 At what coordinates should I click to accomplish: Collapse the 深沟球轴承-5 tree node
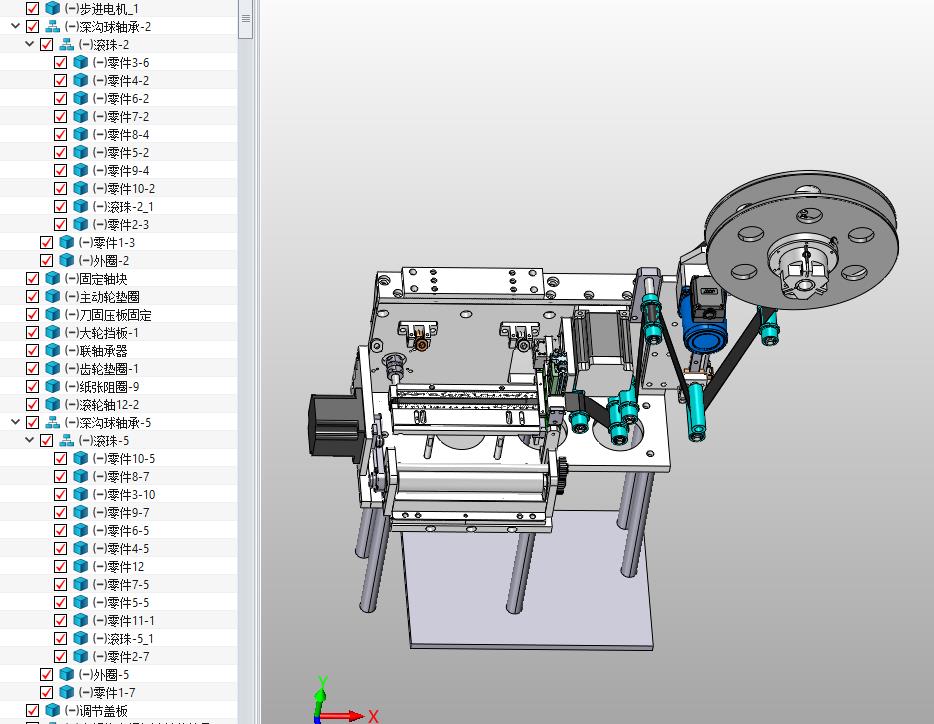[15, 422]
